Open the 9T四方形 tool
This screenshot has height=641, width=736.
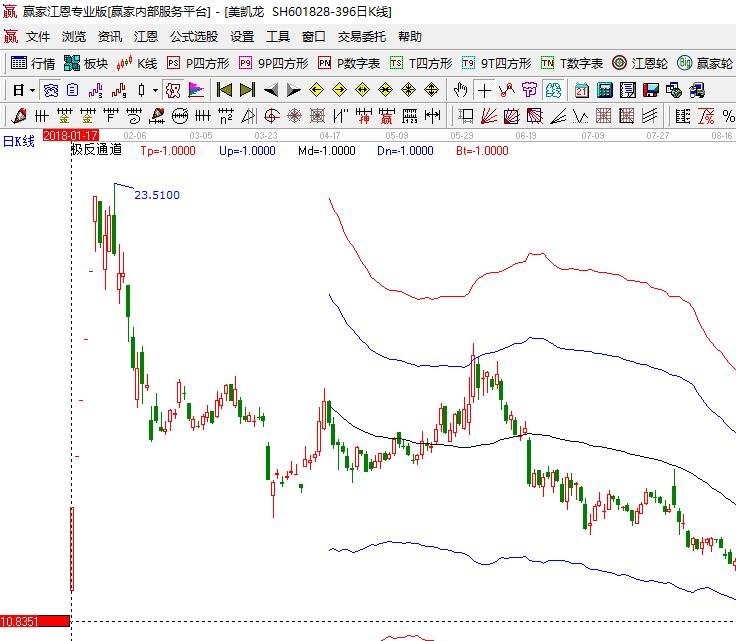pyautogui.click(x=497, y=63)
